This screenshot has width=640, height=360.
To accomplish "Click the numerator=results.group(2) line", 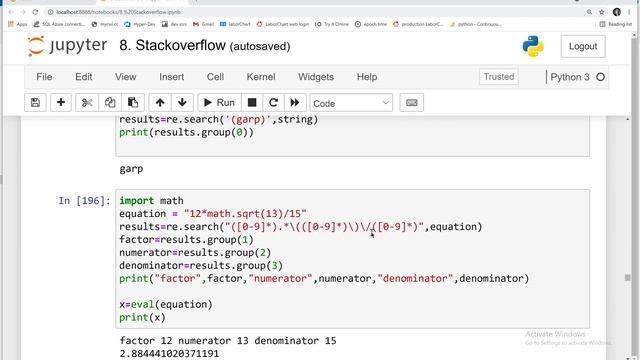I will tap(195, 252).
